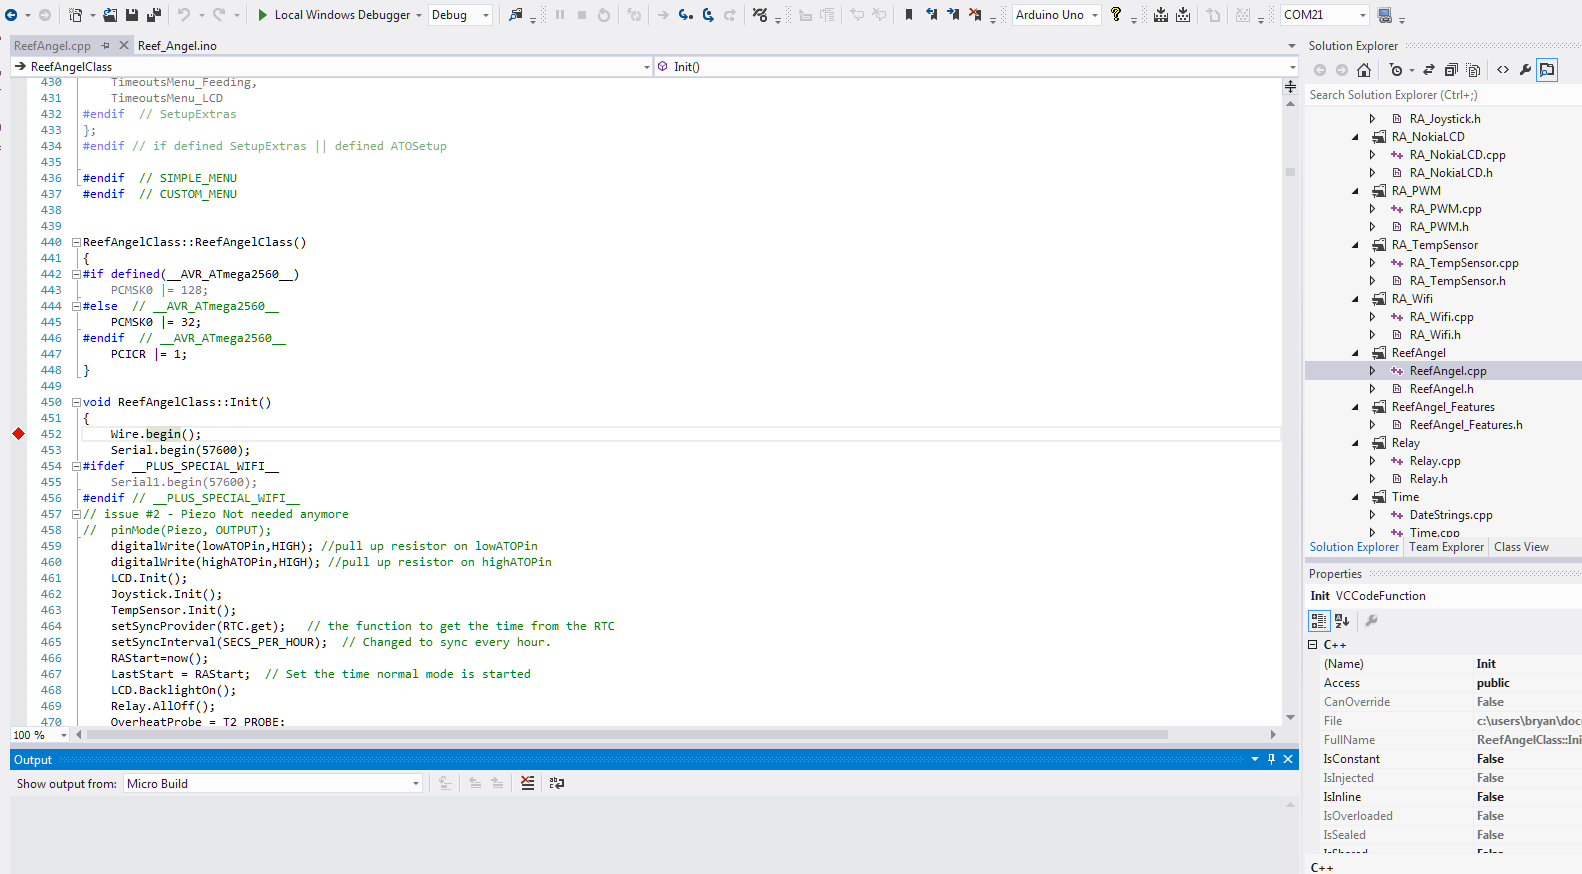
Task: Switch to the ReefAngel.cpp editor tab
Action: 52,46
